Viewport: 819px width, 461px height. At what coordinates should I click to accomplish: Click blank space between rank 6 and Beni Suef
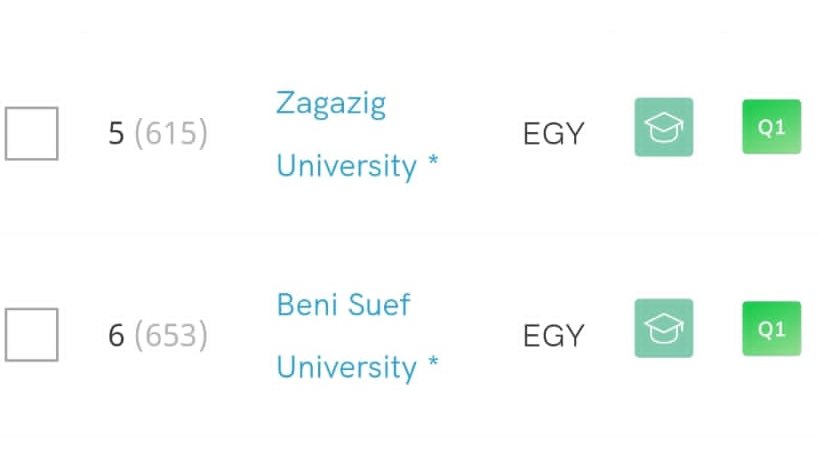tap(240, 335)
